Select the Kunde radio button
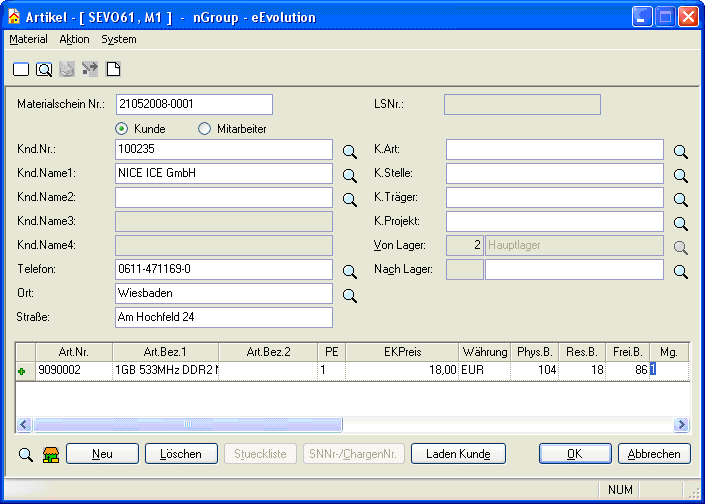This screenshot has width=705, height=504. [122, 129]
